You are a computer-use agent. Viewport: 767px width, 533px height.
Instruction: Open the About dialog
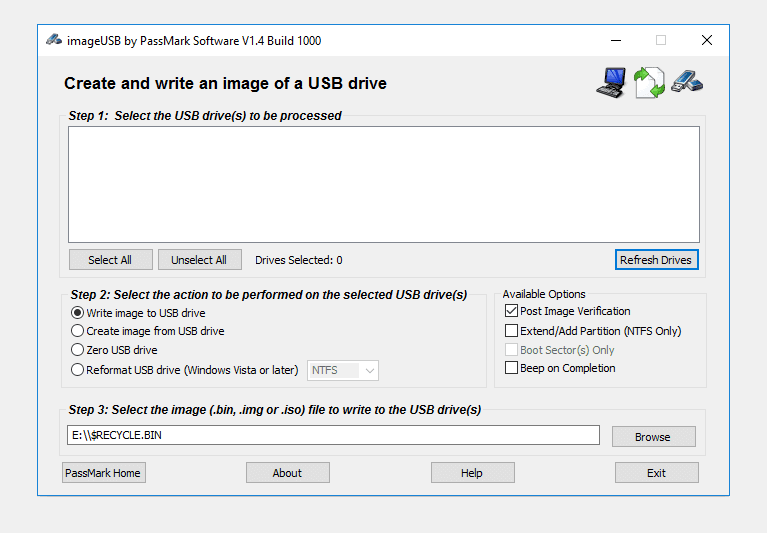(288, 473)
